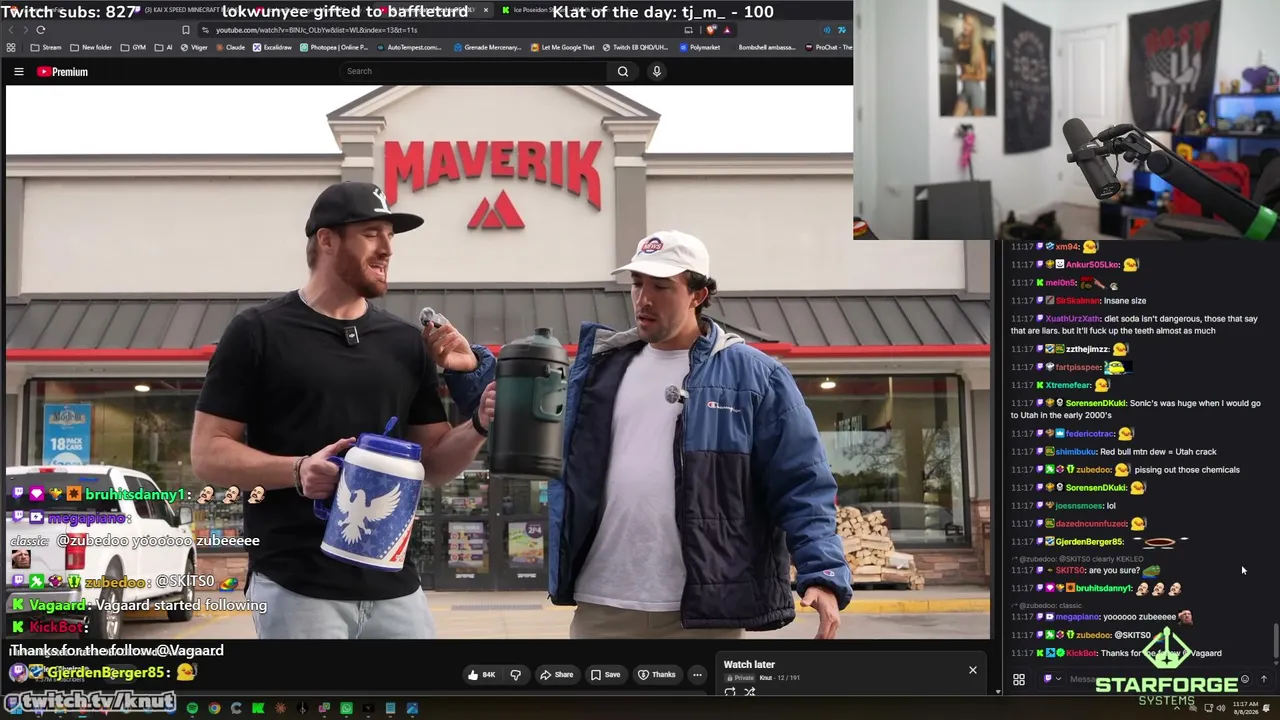Open the Polymarket bookmark

[699, 47]
